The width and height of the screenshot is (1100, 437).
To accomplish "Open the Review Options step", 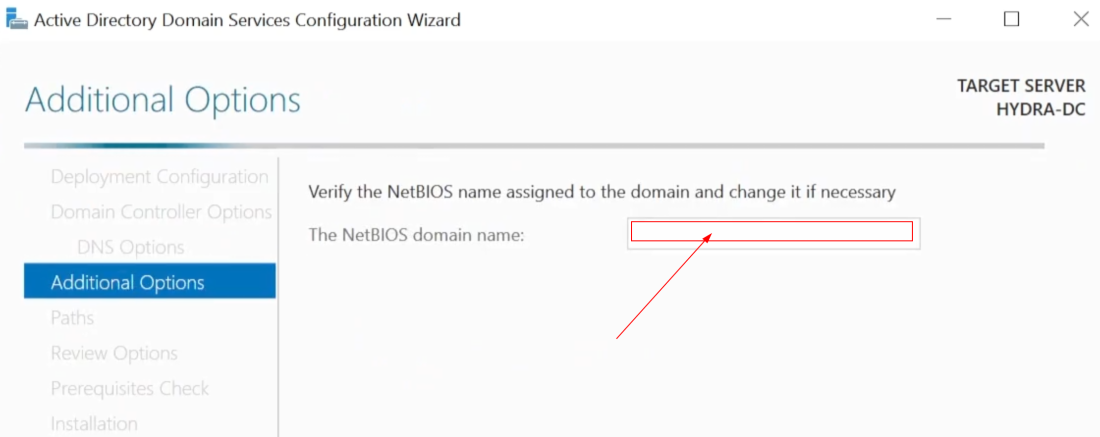I will pyautogui.click(x=114, y=353).
